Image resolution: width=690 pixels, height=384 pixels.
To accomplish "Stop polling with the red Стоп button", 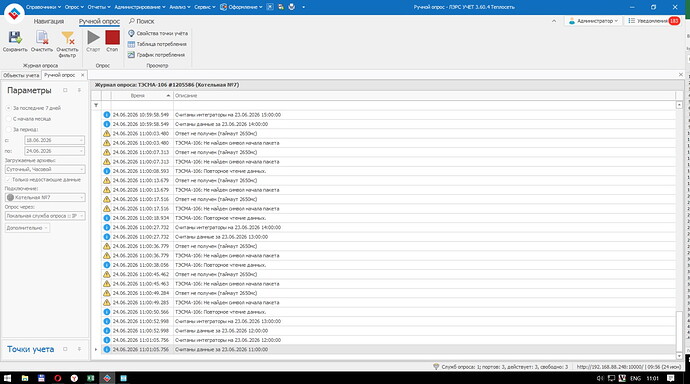I will (112, 41).
